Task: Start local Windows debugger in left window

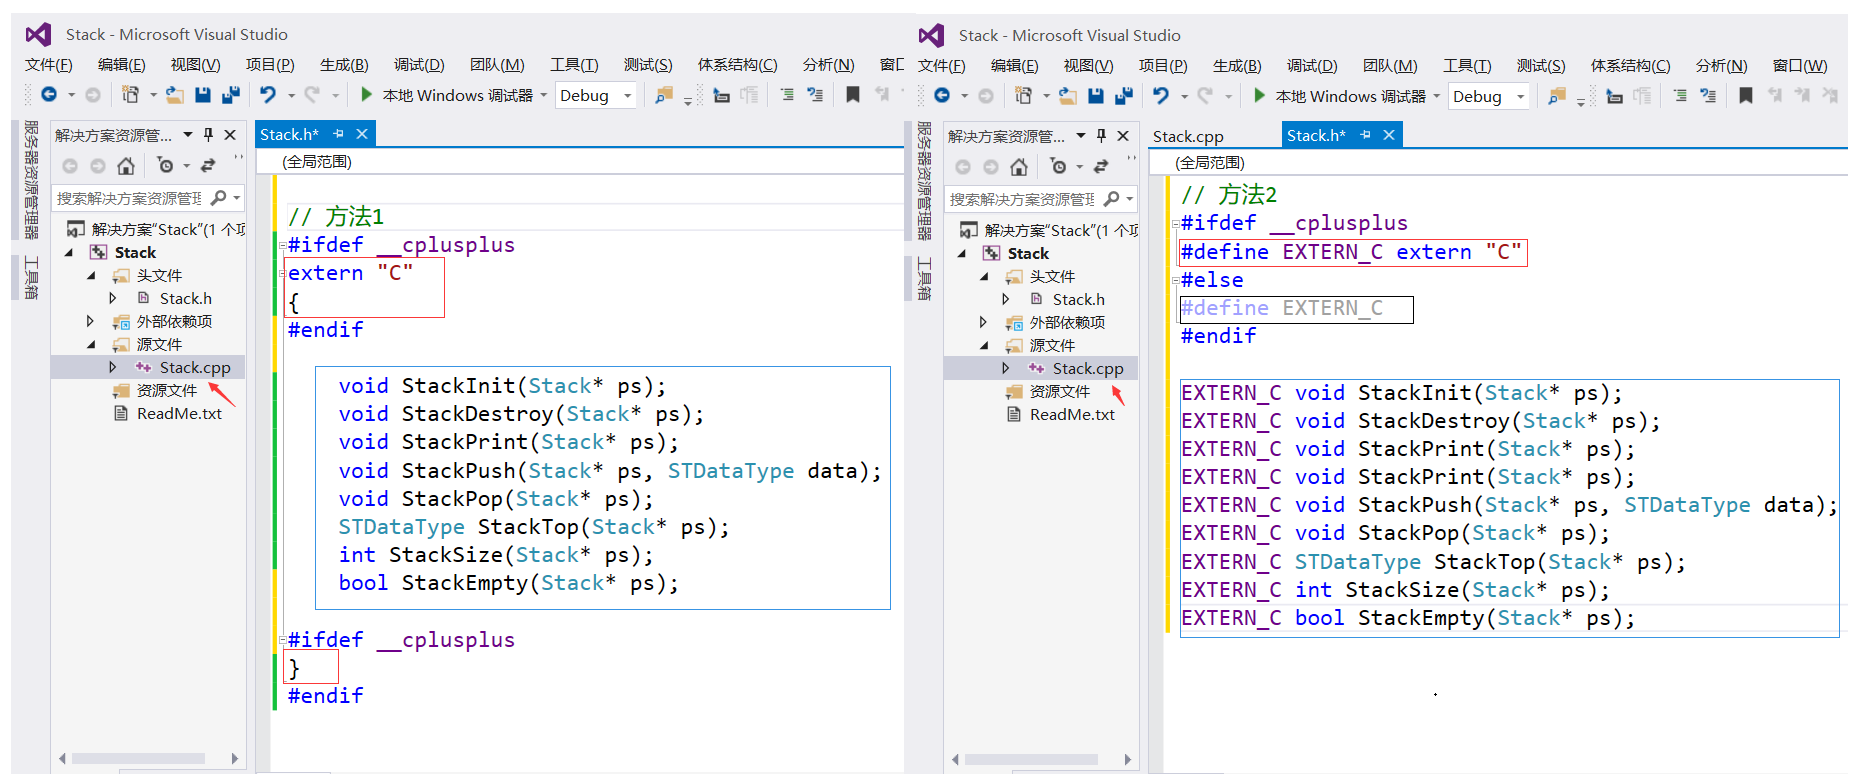Action: [366, 94]
